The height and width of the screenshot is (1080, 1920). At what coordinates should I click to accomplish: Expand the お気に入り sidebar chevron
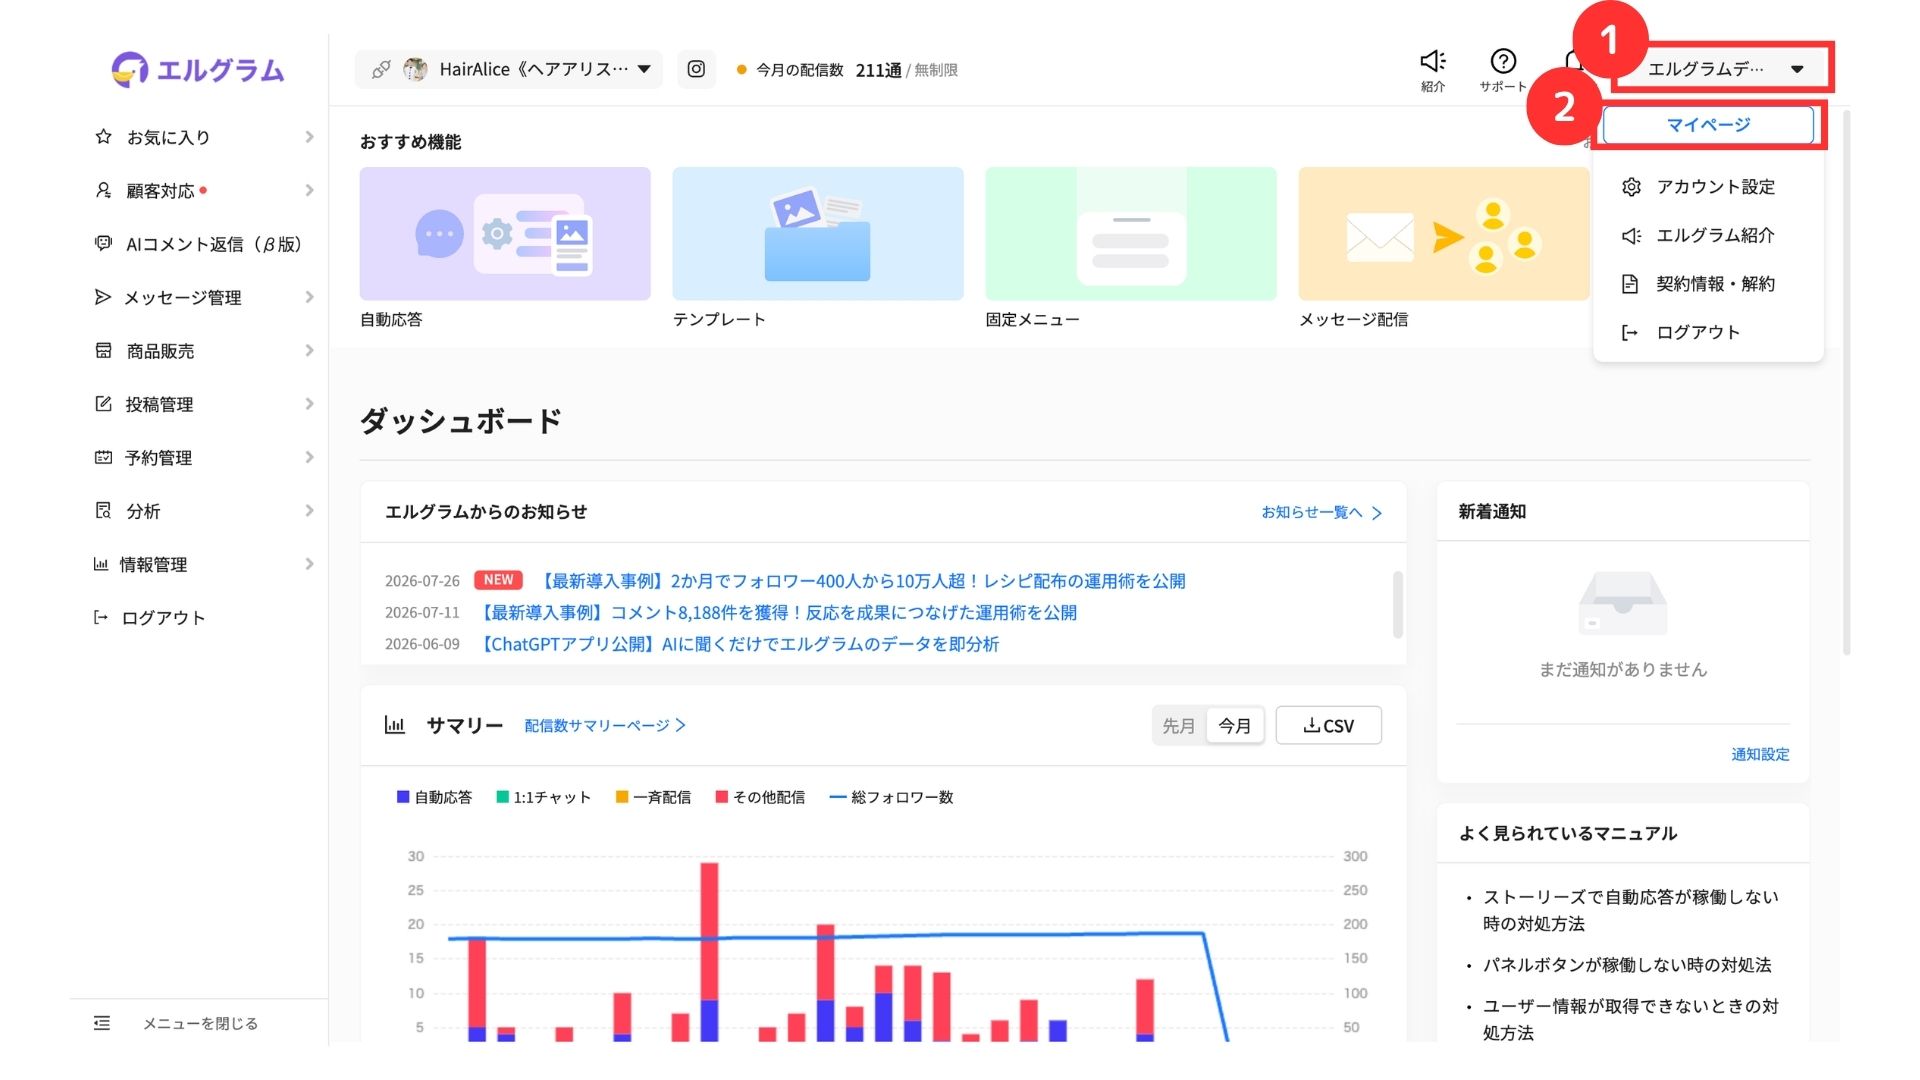click(309, 137)
